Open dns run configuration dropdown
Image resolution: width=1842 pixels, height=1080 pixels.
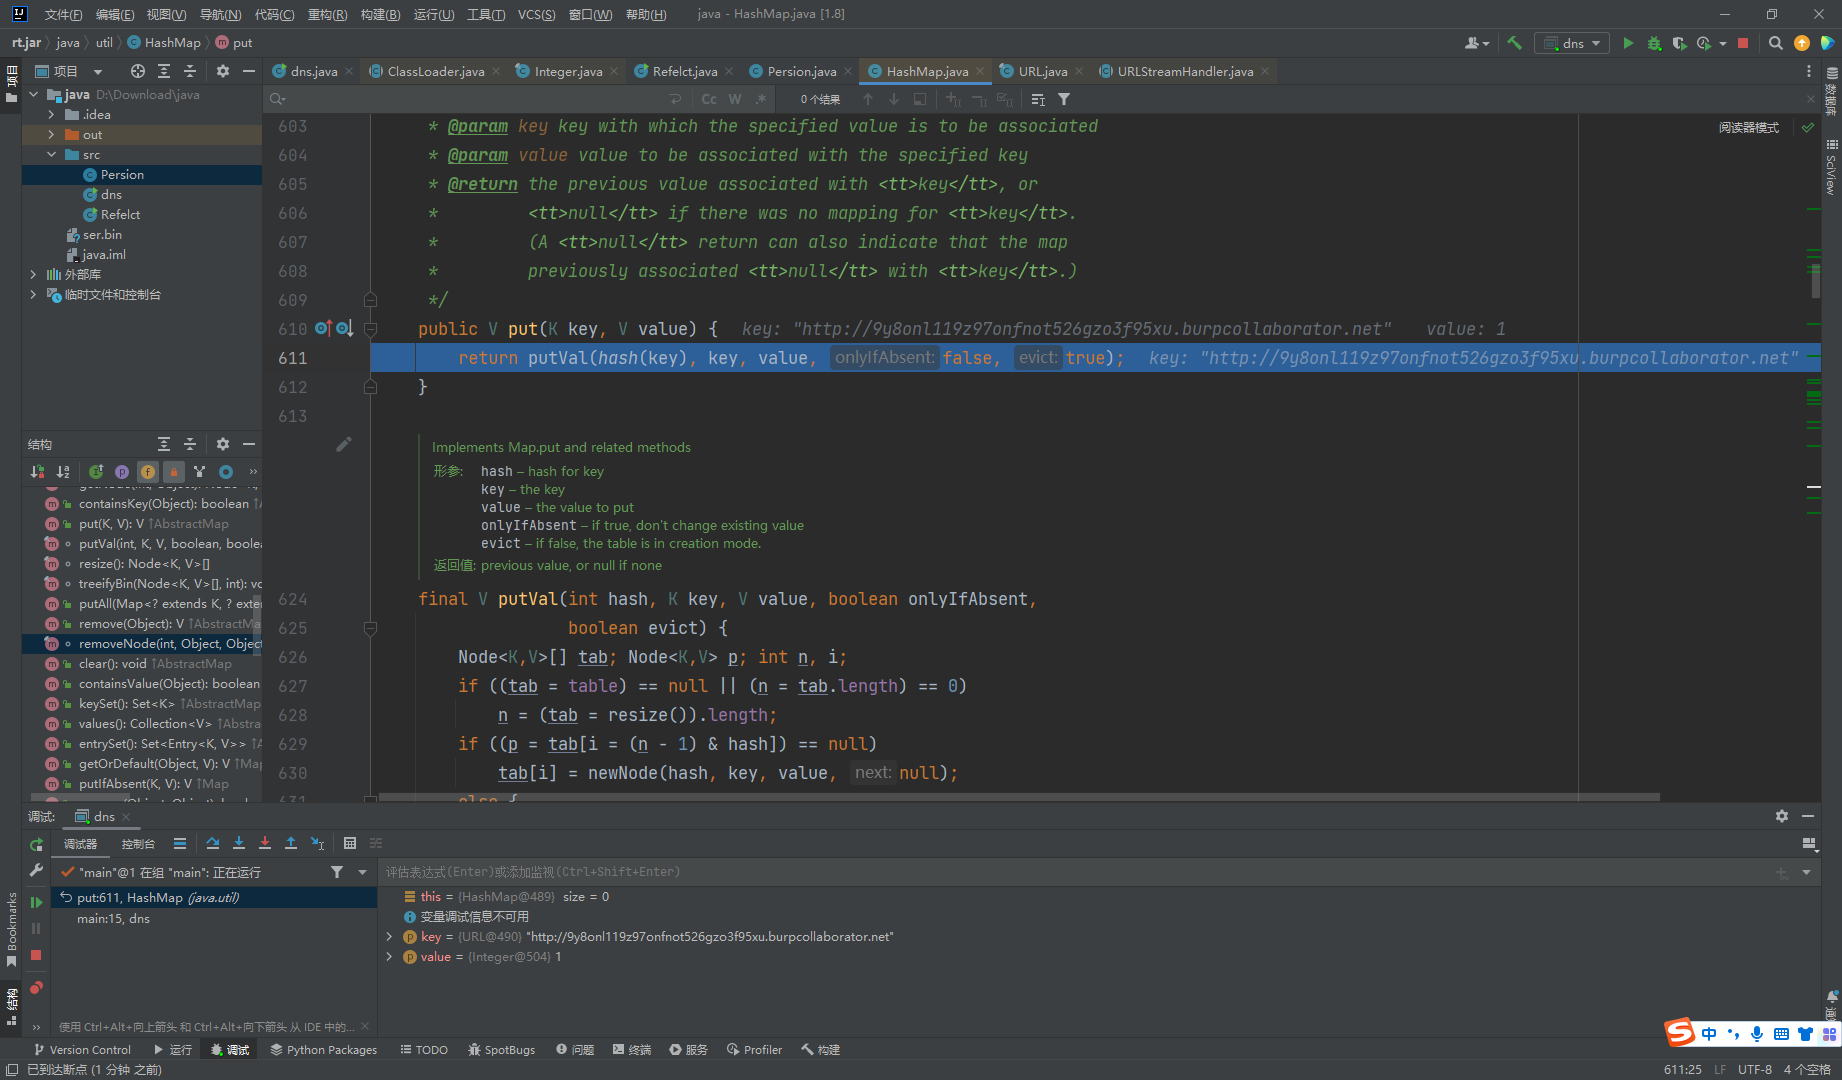click(1573, 43)
